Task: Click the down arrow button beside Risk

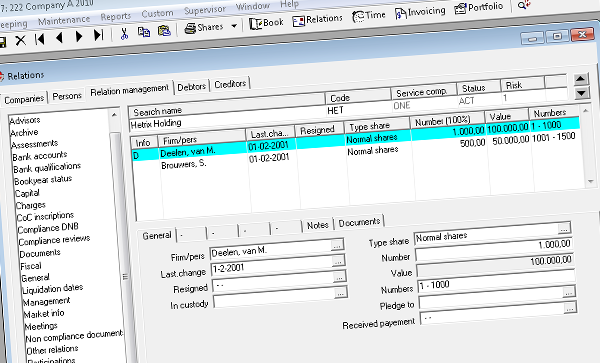Action: (x=581, y=93)
